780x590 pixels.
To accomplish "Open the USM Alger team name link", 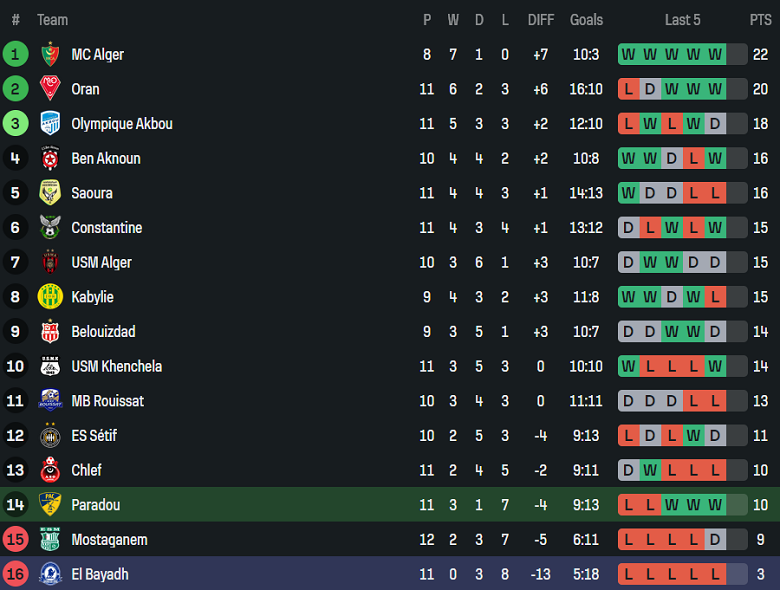I will point(101,262).
